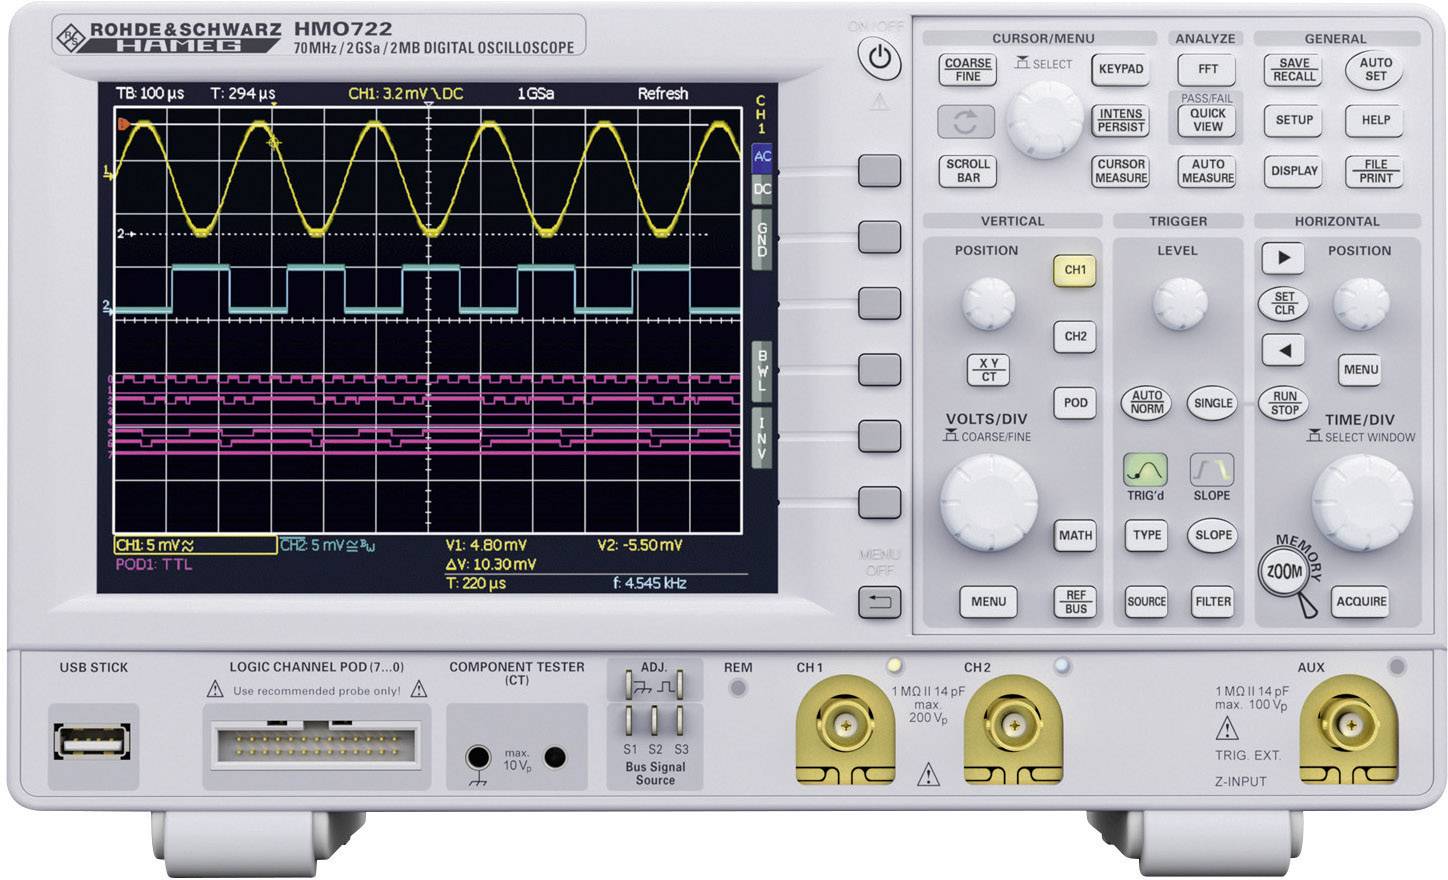Activate the XY/CT display mode

coord(988,368)
